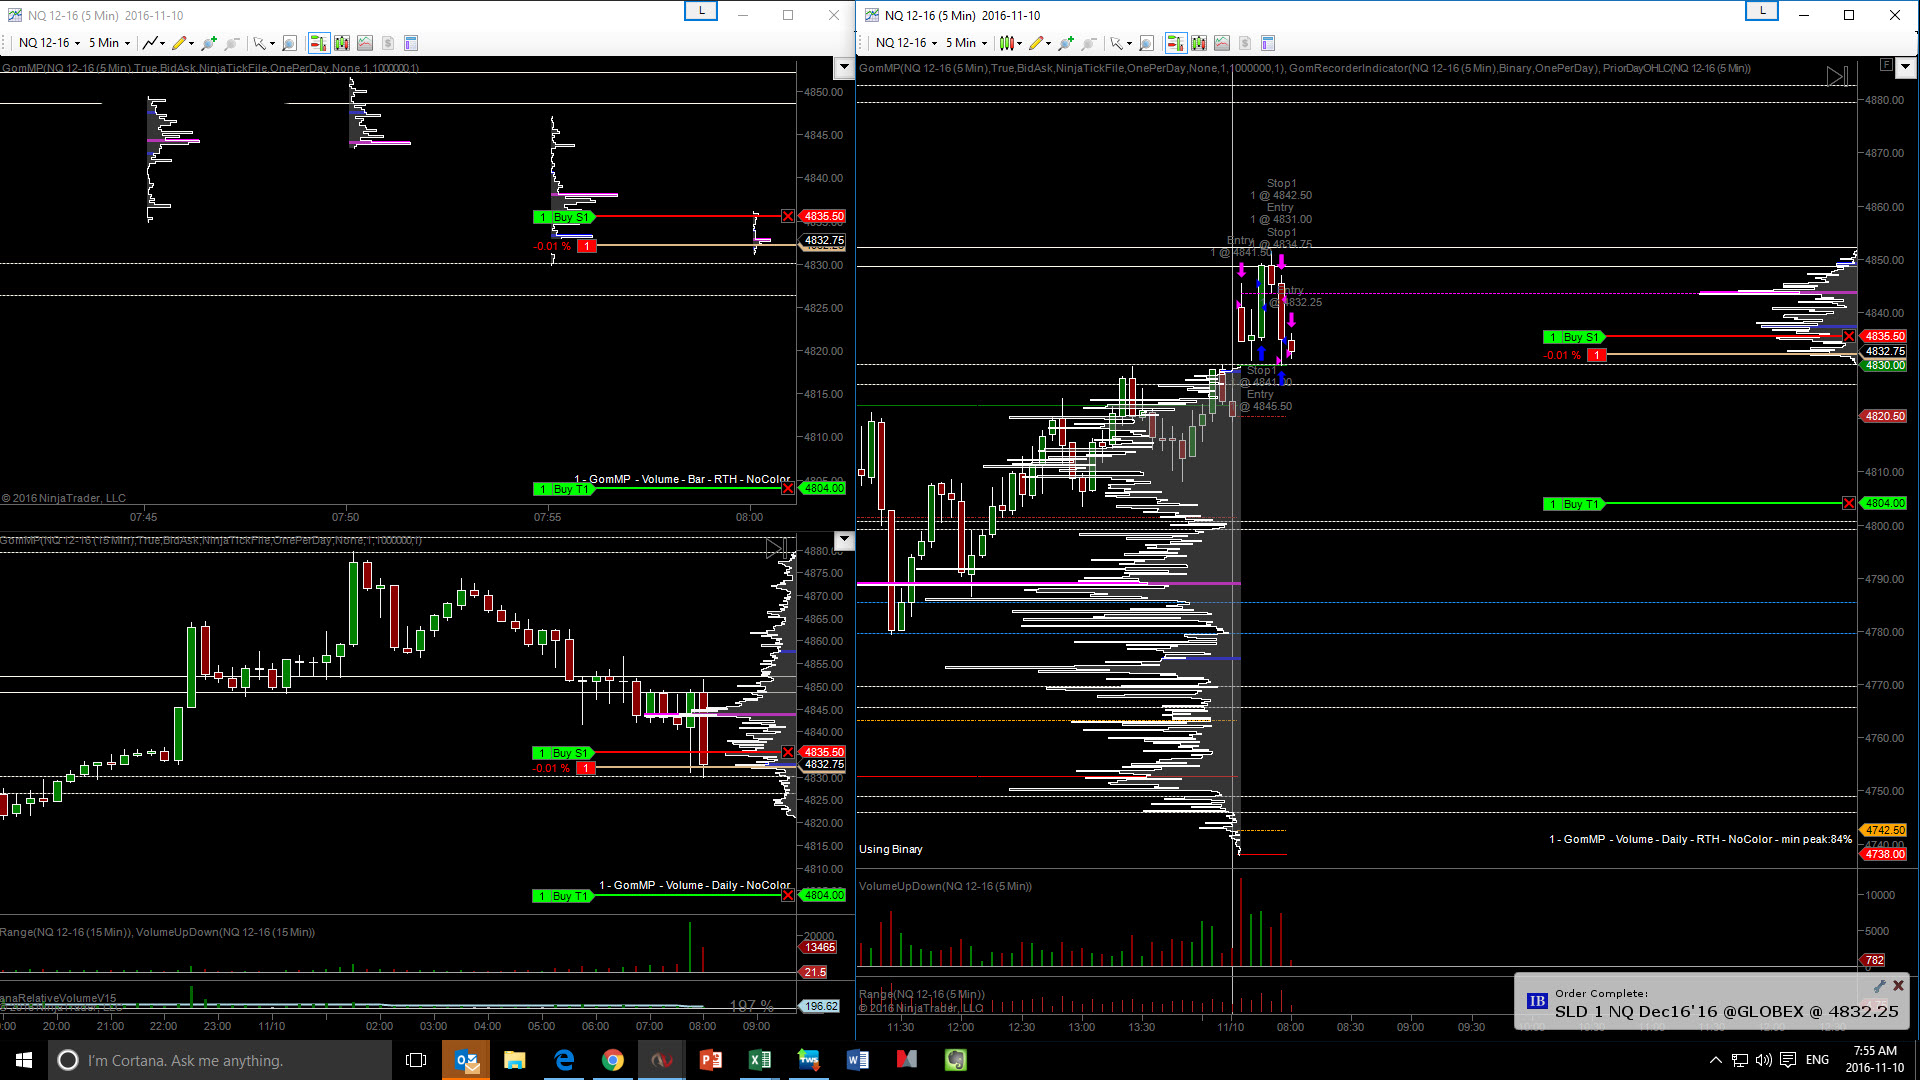This screenshot has height=1080, width=1920.
Task: Click the L link button in right window title
Action: coord(1762,11)
